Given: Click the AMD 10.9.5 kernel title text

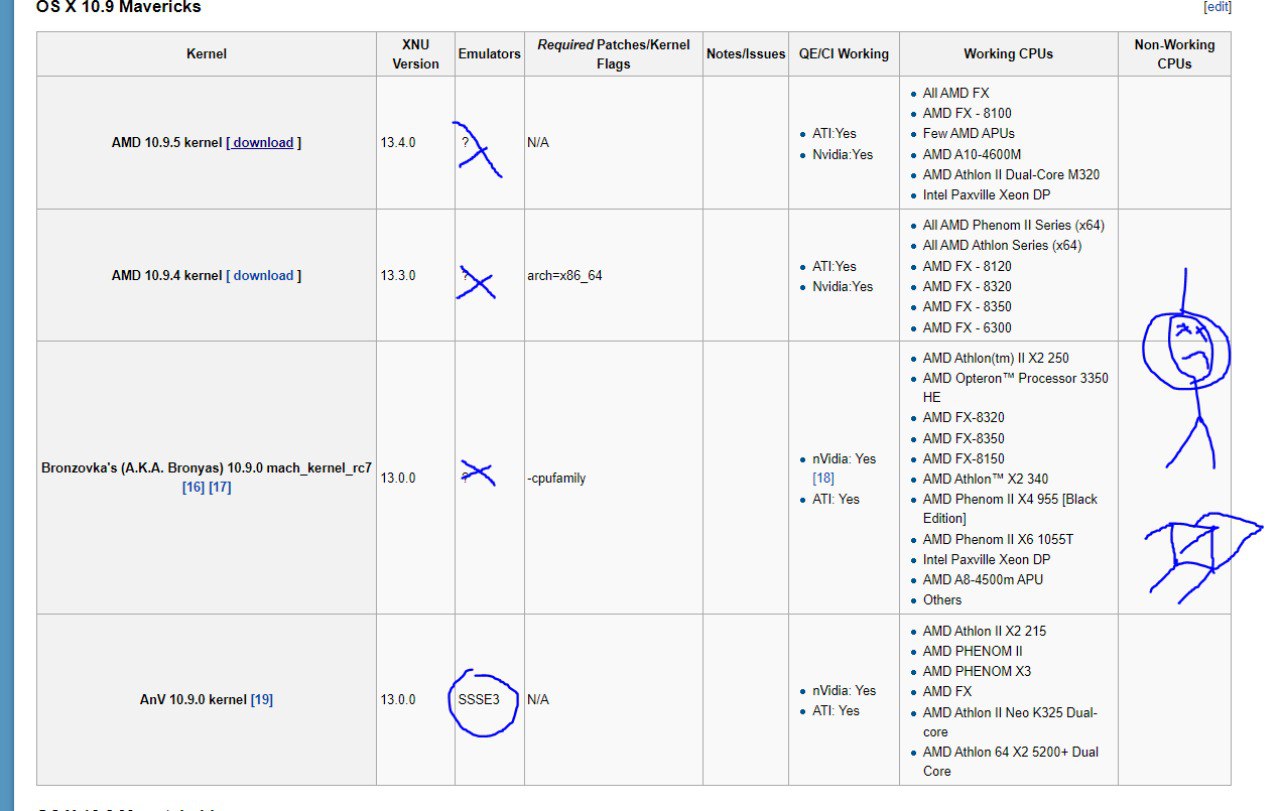Looking at the screenshot, I should pos(167,142).
